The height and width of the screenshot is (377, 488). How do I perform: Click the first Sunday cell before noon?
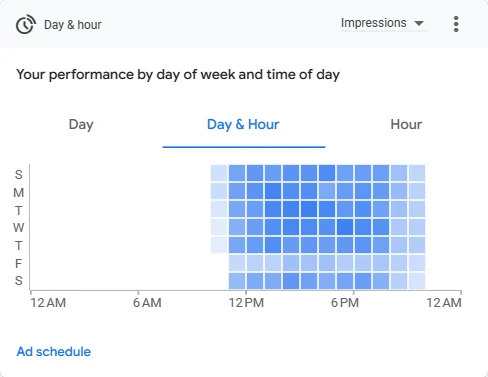click(219, 173)
